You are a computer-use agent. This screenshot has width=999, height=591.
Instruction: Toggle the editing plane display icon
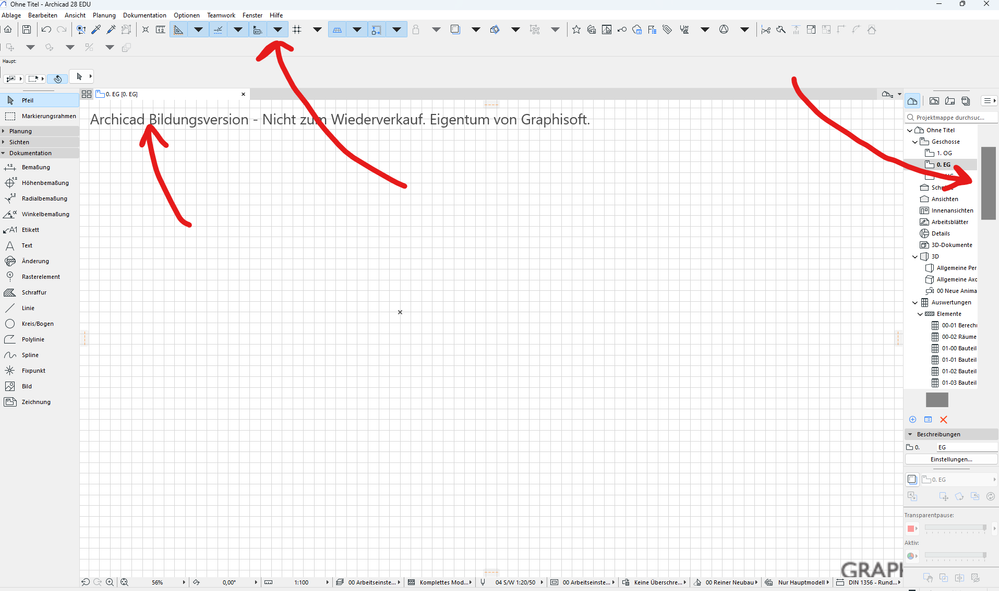click(337, 29)
